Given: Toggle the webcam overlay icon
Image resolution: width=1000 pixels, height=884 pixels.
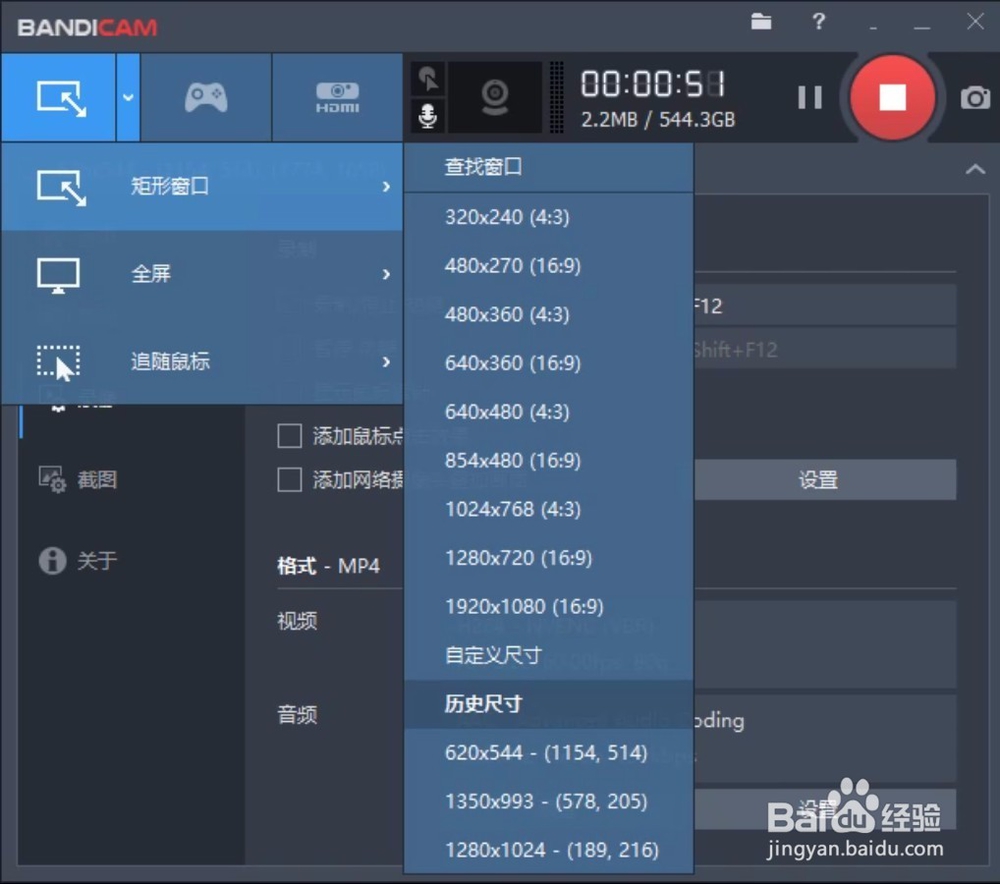Looking at the screenshot, I should (x=495, y=98).
